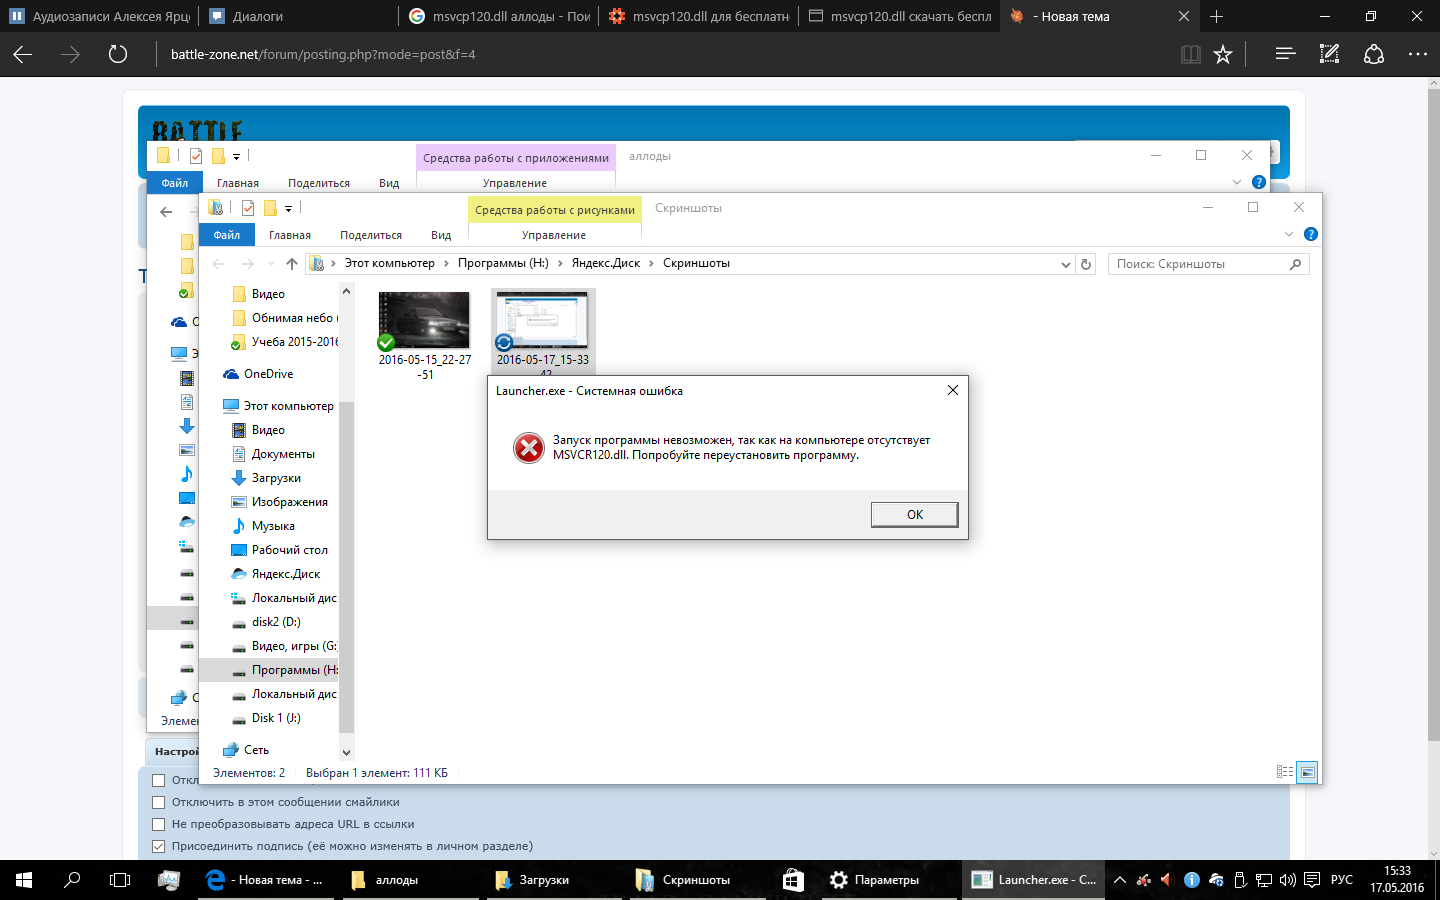The image size is (1440, 900).
Task: Switch to large thumbnails view icon
Action: [1307, 772]
